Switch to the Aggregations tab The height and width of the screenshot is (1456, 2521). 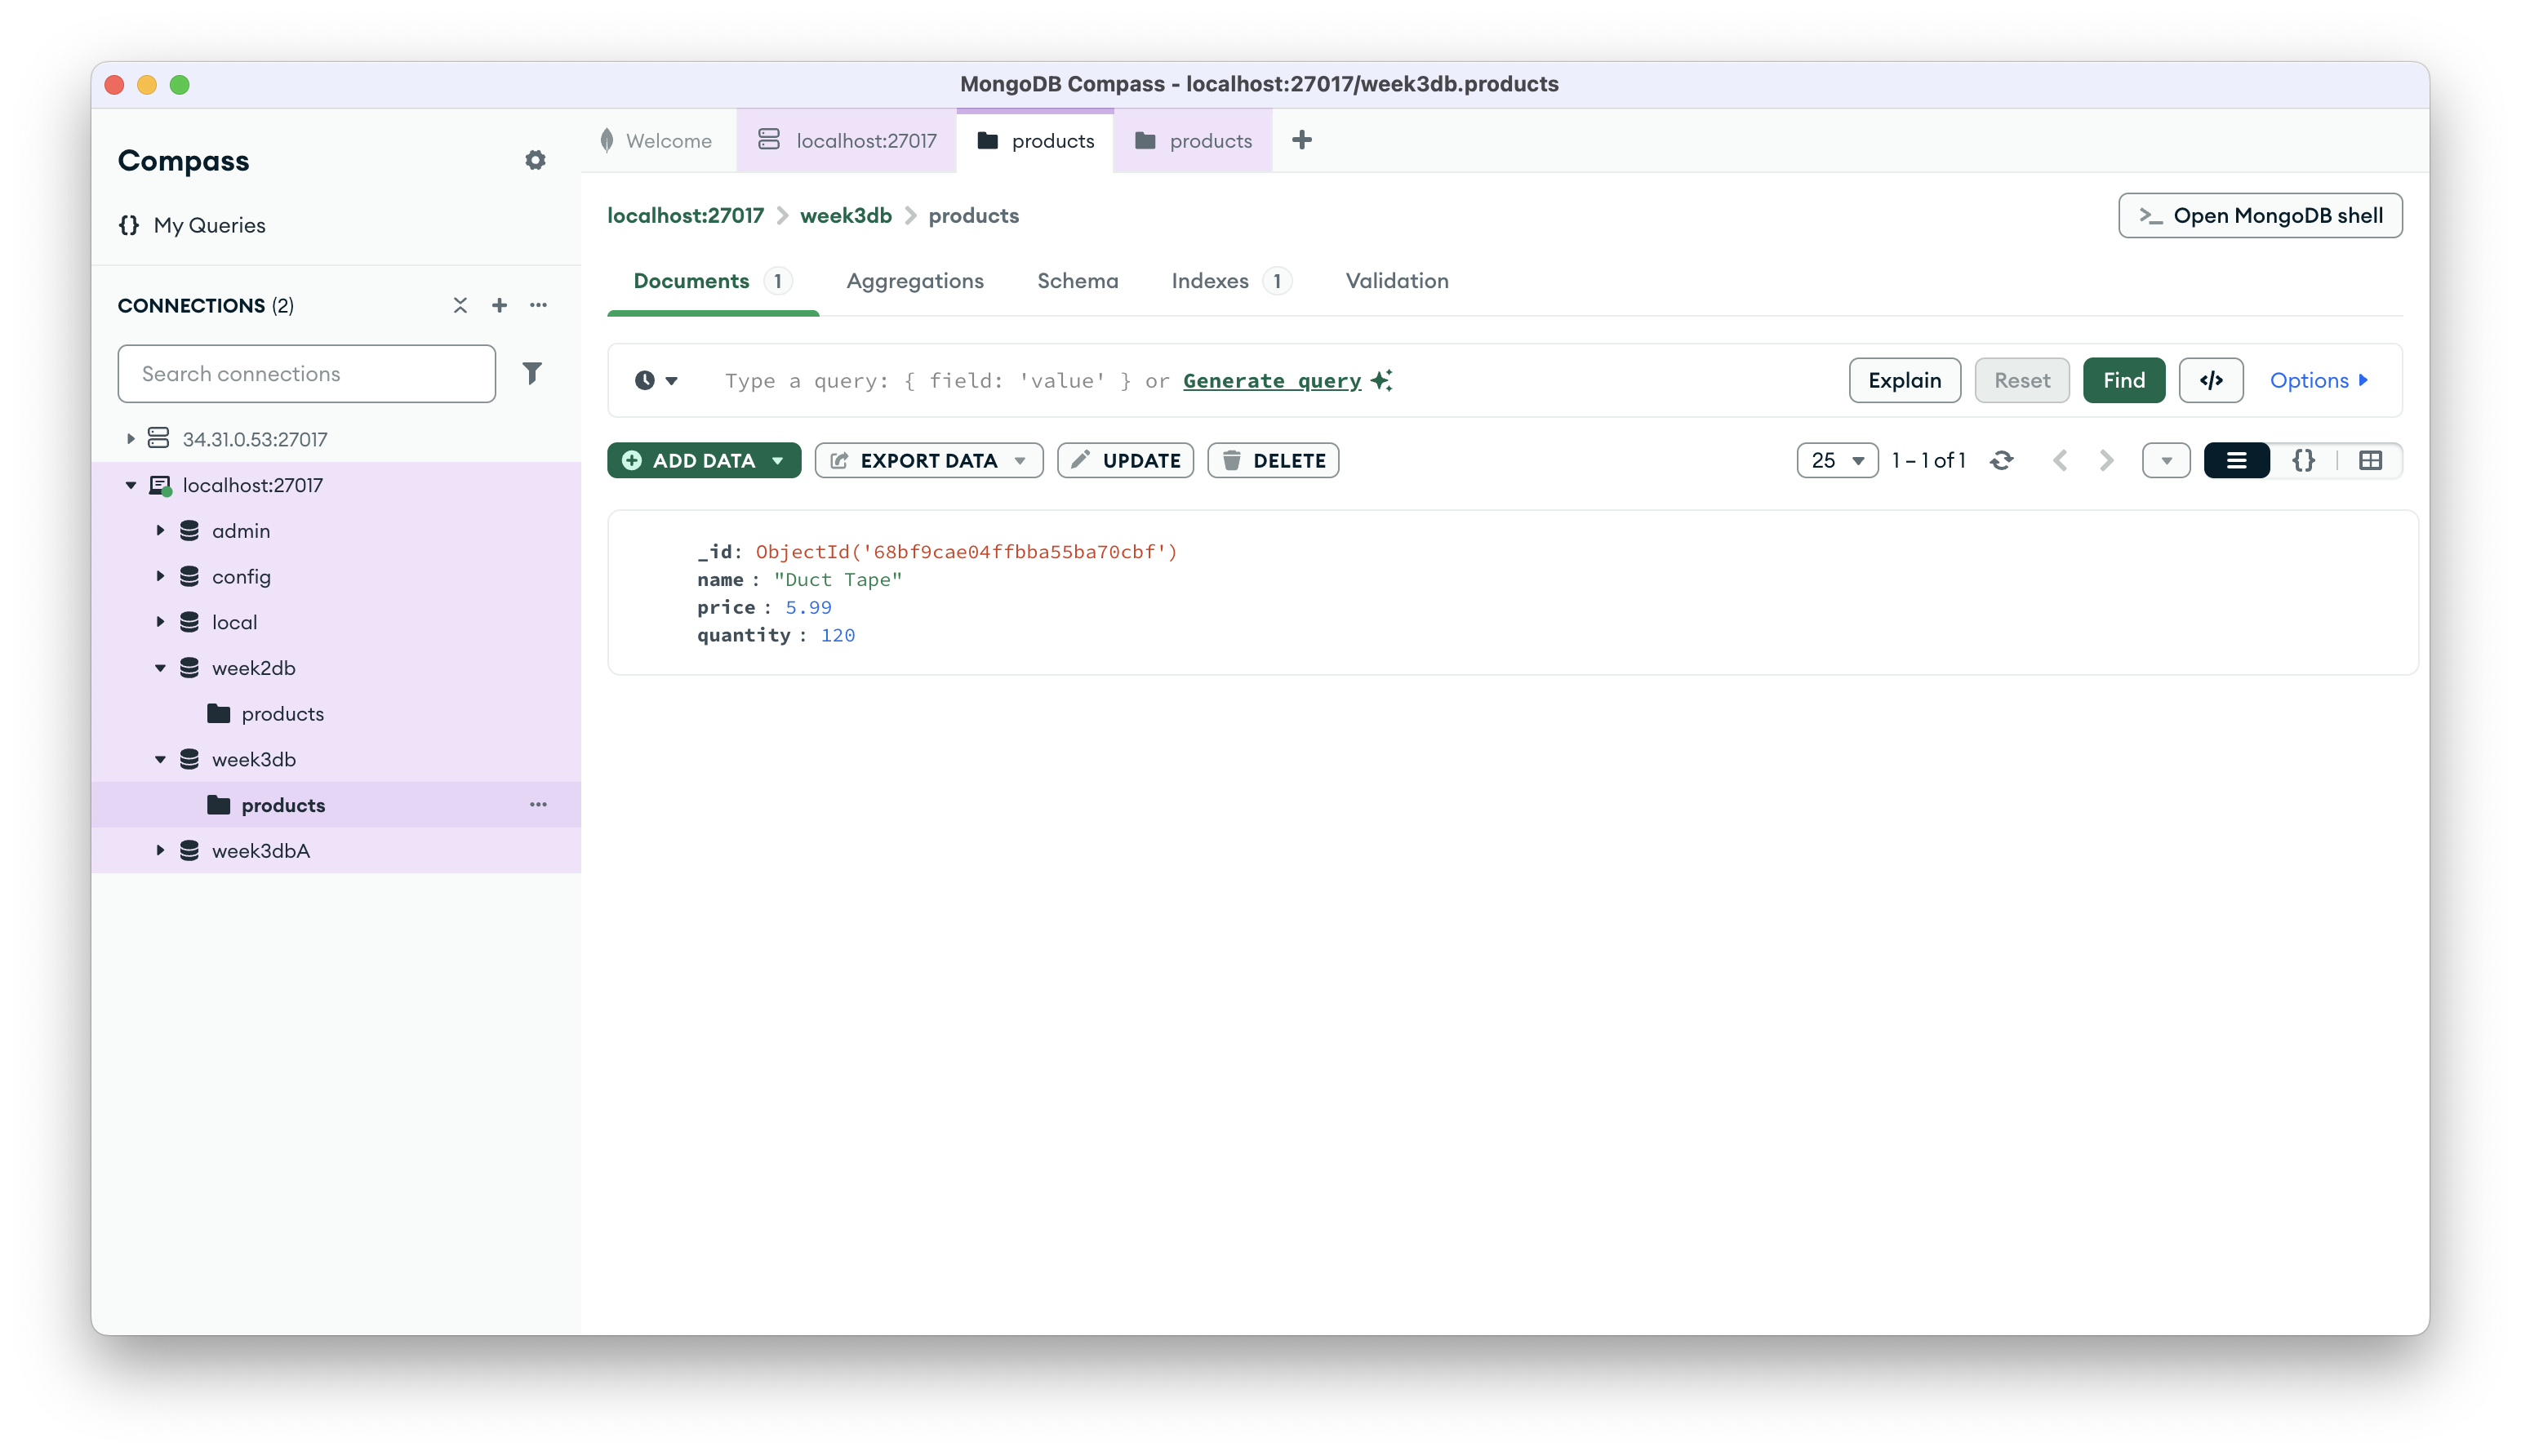click(x=914, y=281)
